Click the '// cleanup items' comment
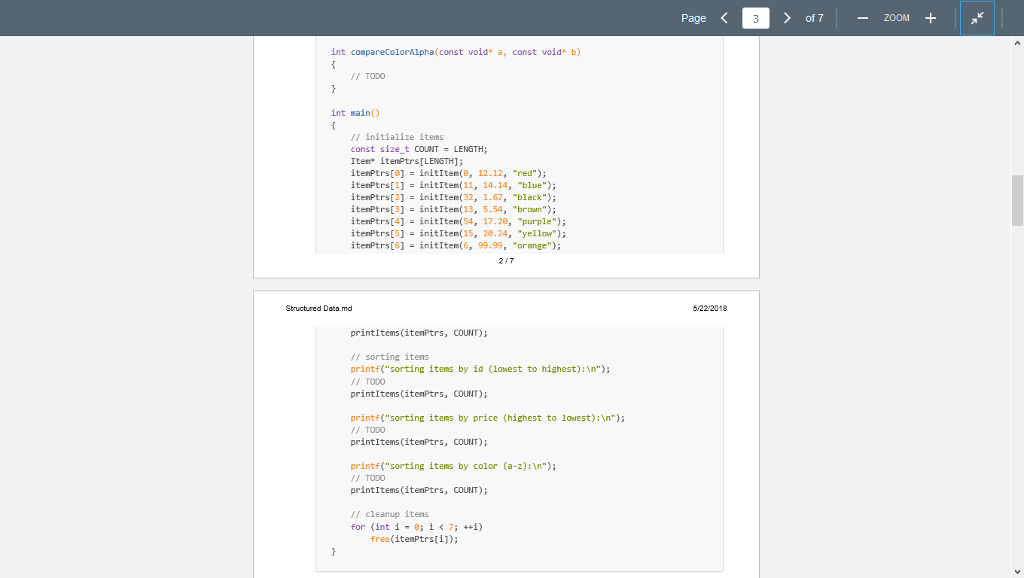 pos(389,514)
